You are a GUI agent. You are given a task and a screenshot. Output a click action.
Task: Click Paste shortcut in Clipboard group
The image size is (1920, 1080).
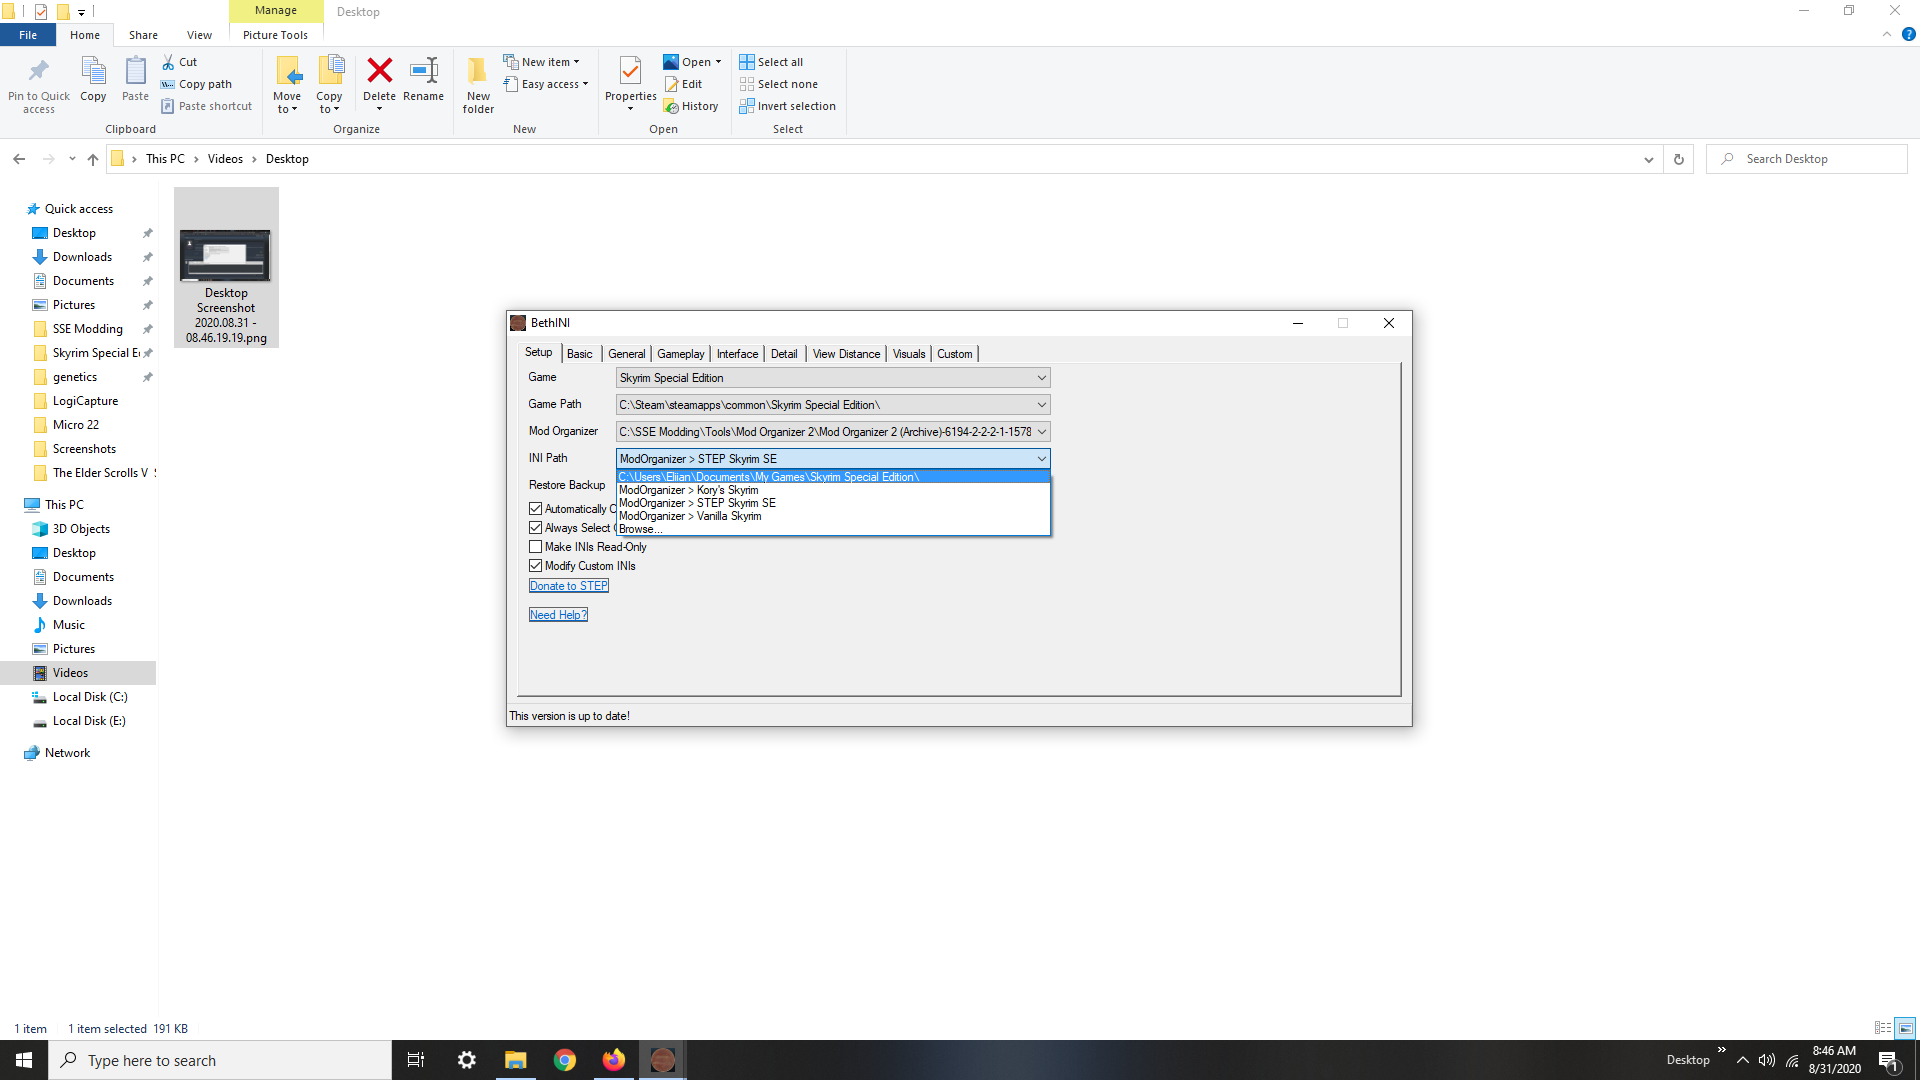(x=207, y=106)
